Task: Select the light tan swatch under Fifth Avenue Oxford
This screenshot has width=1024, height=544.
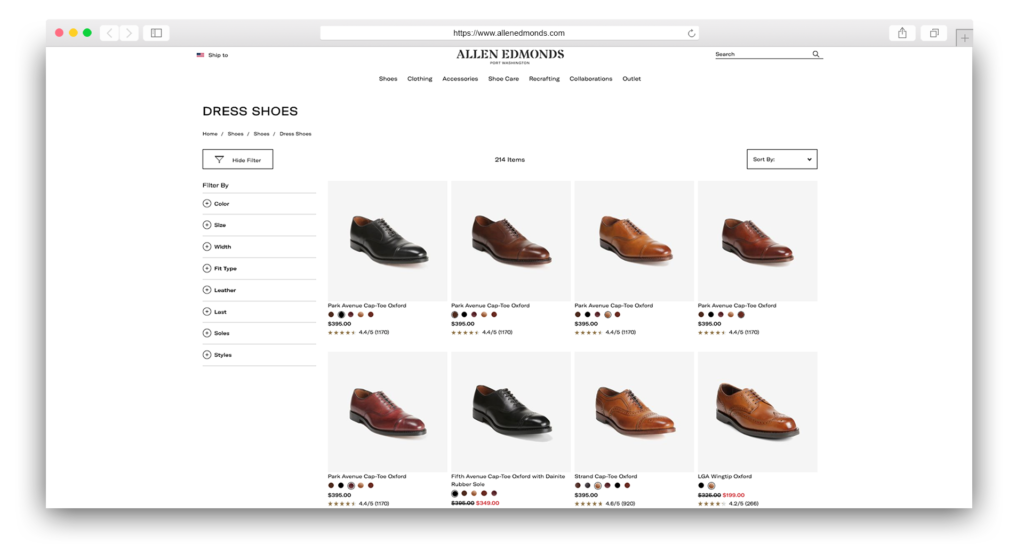Action: pyautogui.click(x=474, y=494)
